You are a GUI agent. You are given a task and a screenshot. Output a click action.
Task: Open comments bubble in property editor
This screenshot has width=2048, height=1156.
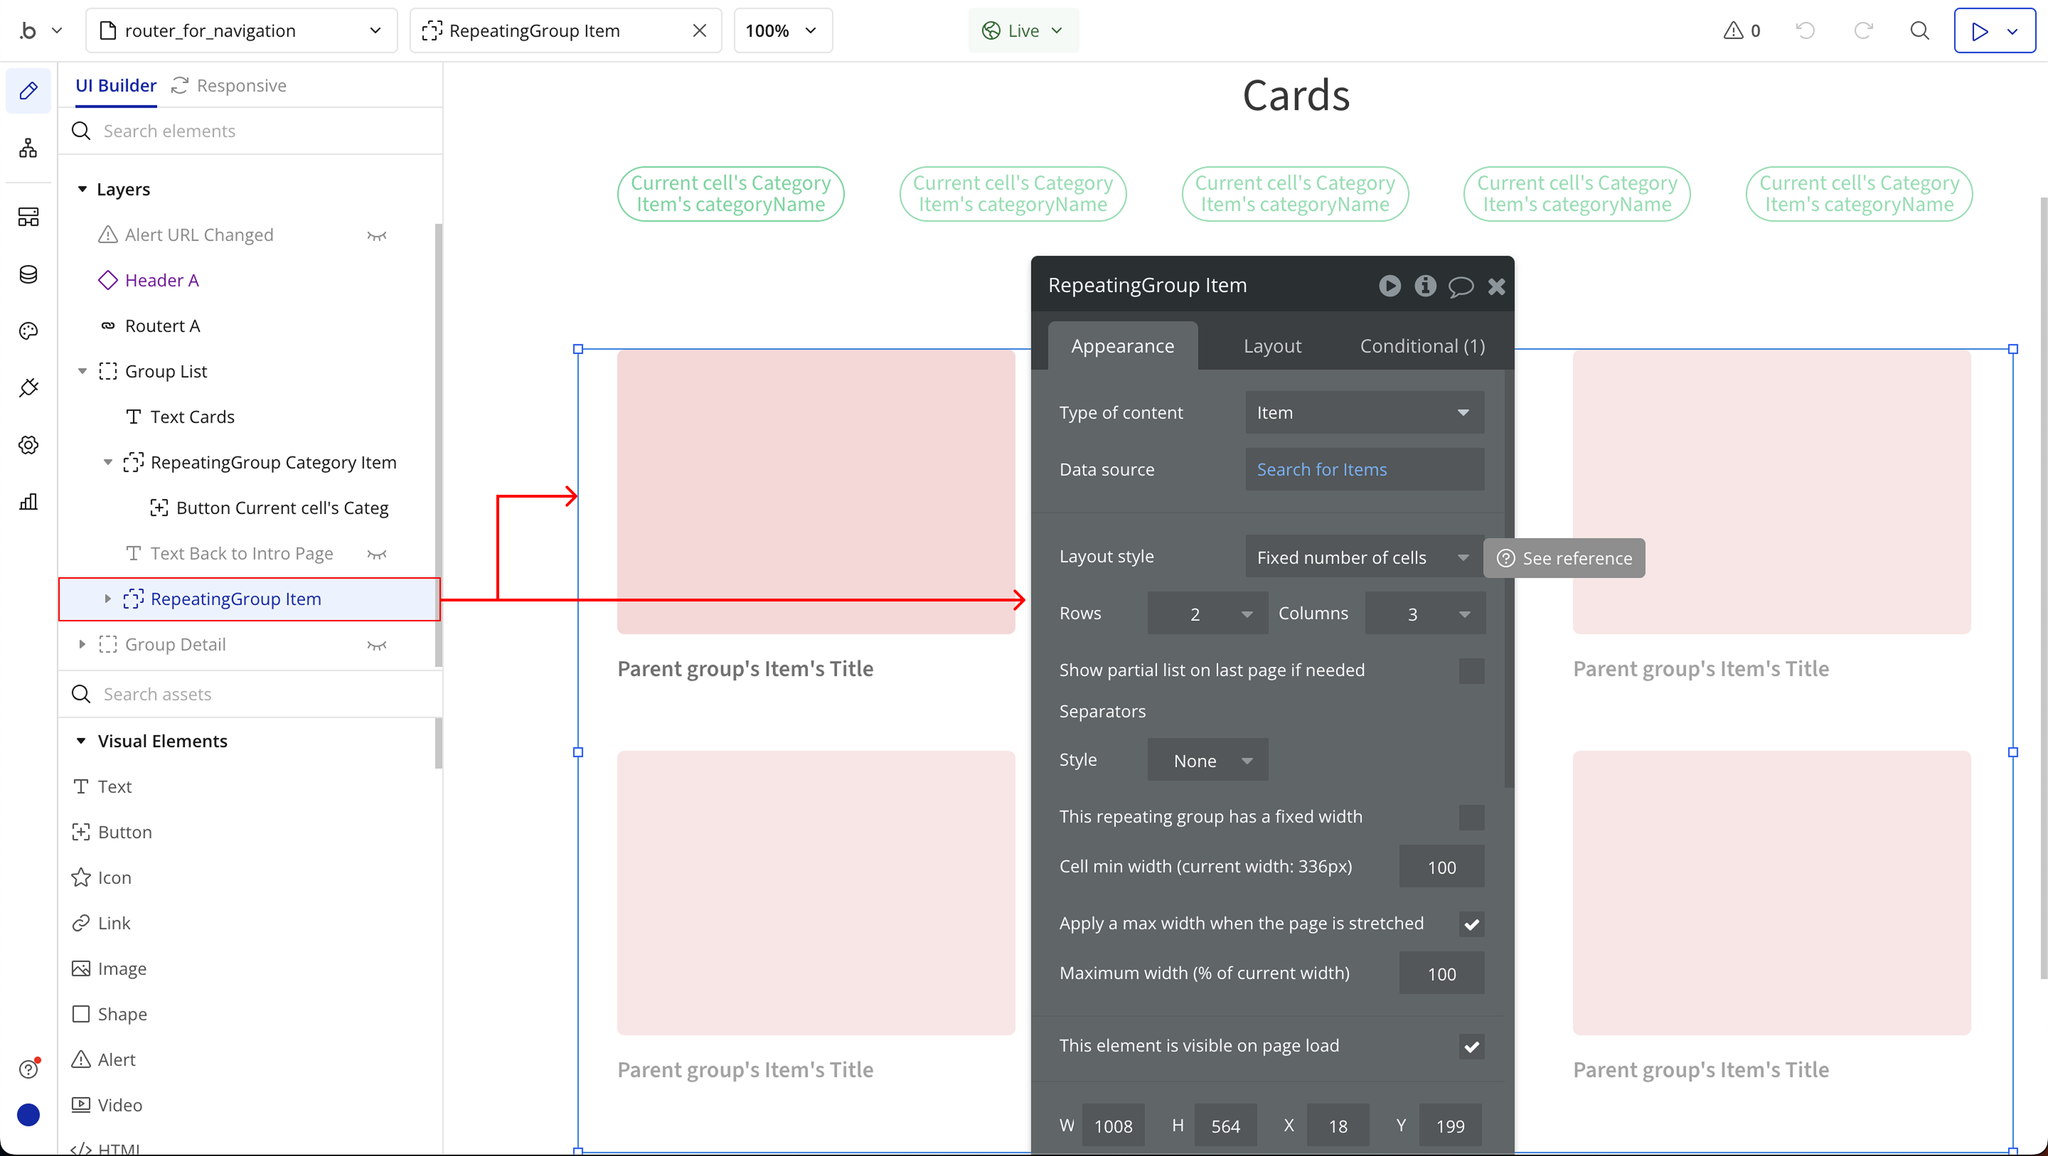1460,286
